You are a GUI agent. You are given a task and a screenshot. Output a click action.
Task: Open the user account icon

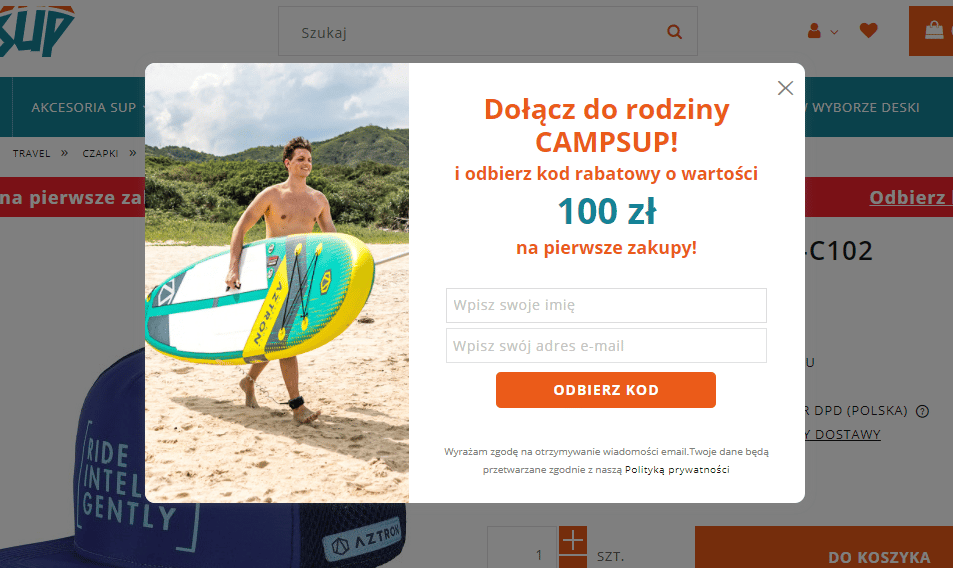click(x=815, y=31)
